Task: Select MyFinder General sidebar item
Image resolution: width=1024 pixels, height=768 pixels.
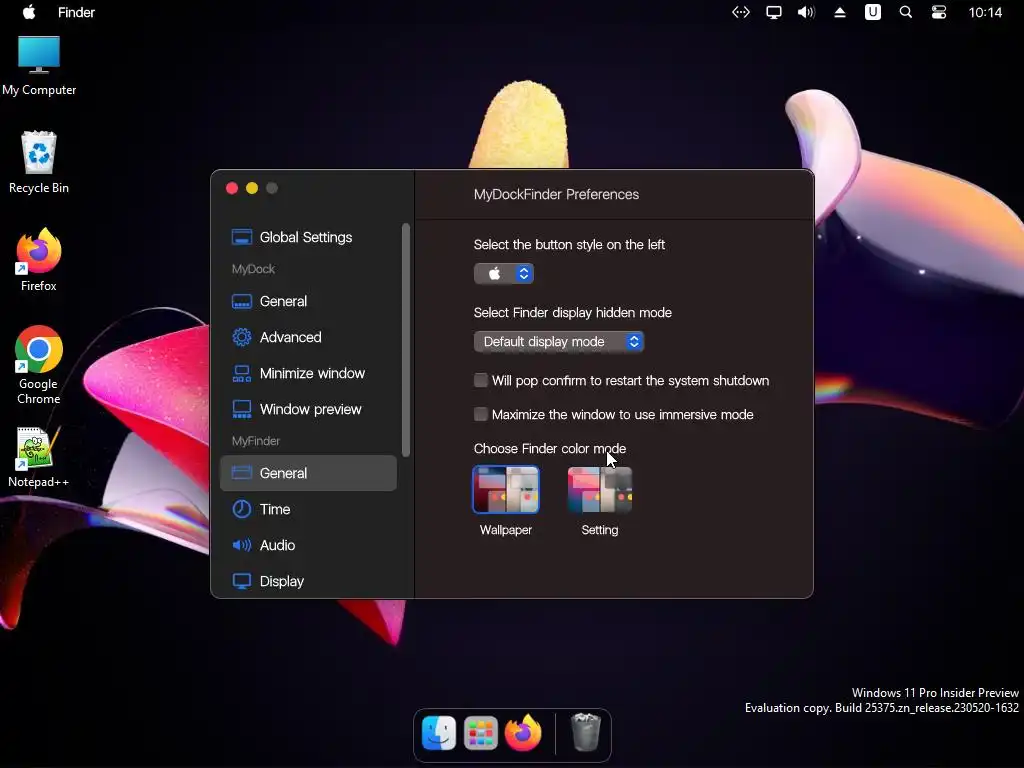Action: tap(308, 473)
